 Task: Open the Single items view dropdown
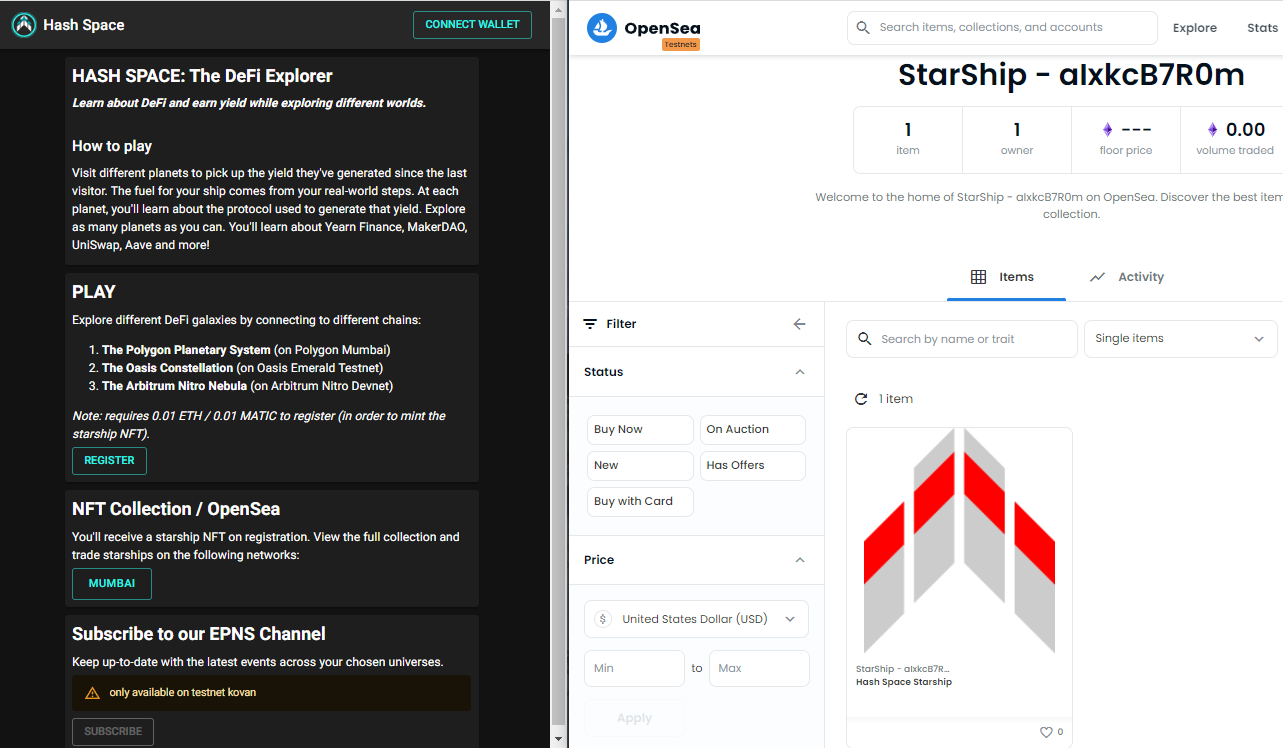click(1180, 339)
